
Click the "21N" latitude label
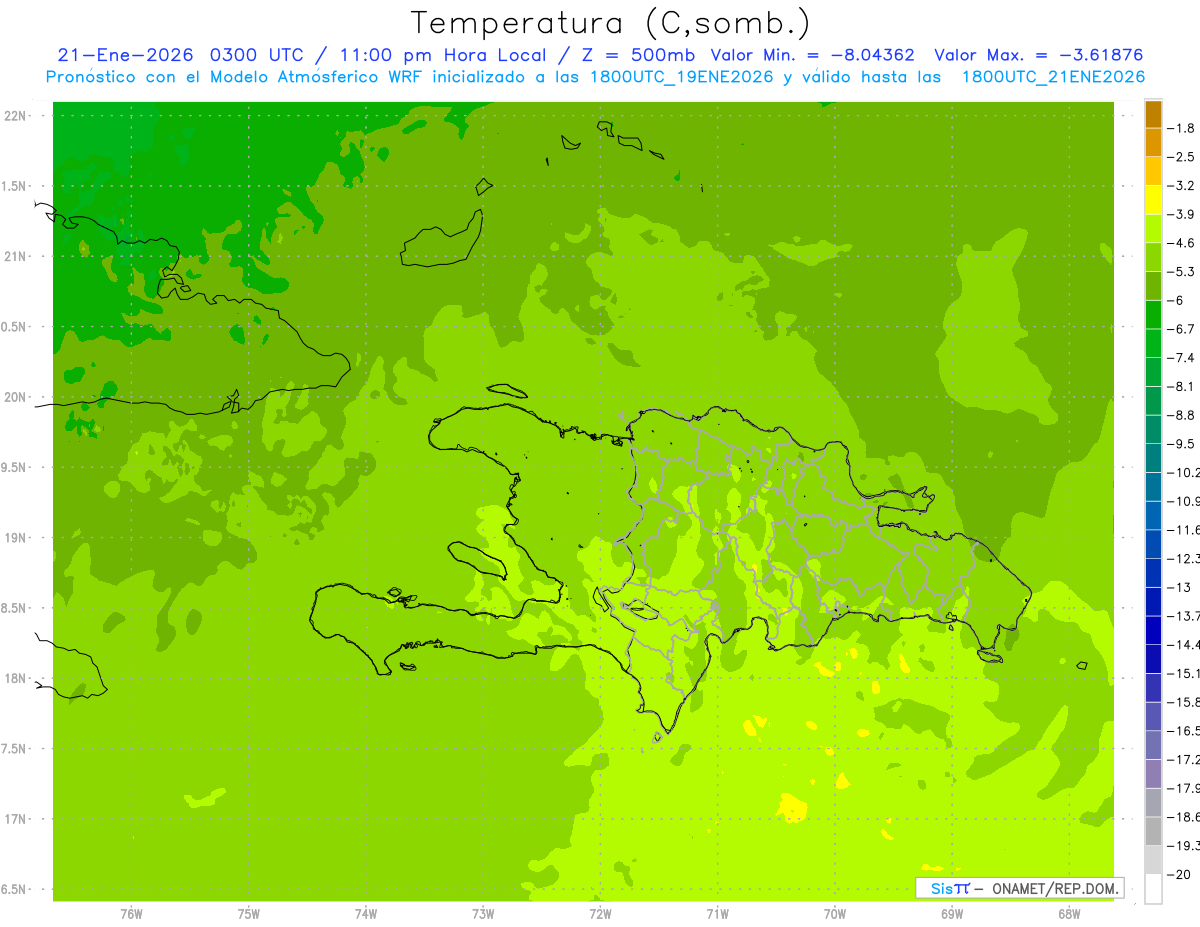(16, 256)
